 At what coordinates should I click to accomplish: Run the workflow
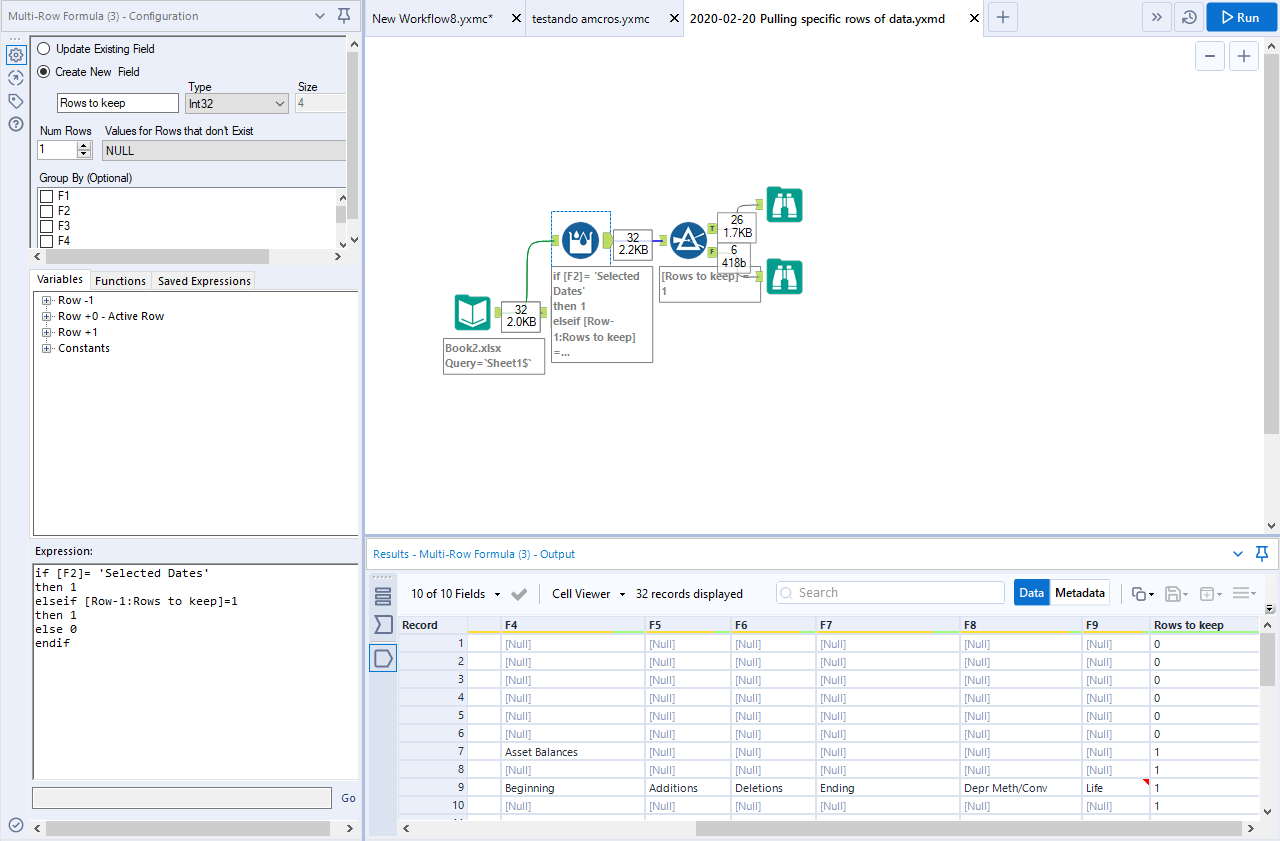(x=1240, y=17)
